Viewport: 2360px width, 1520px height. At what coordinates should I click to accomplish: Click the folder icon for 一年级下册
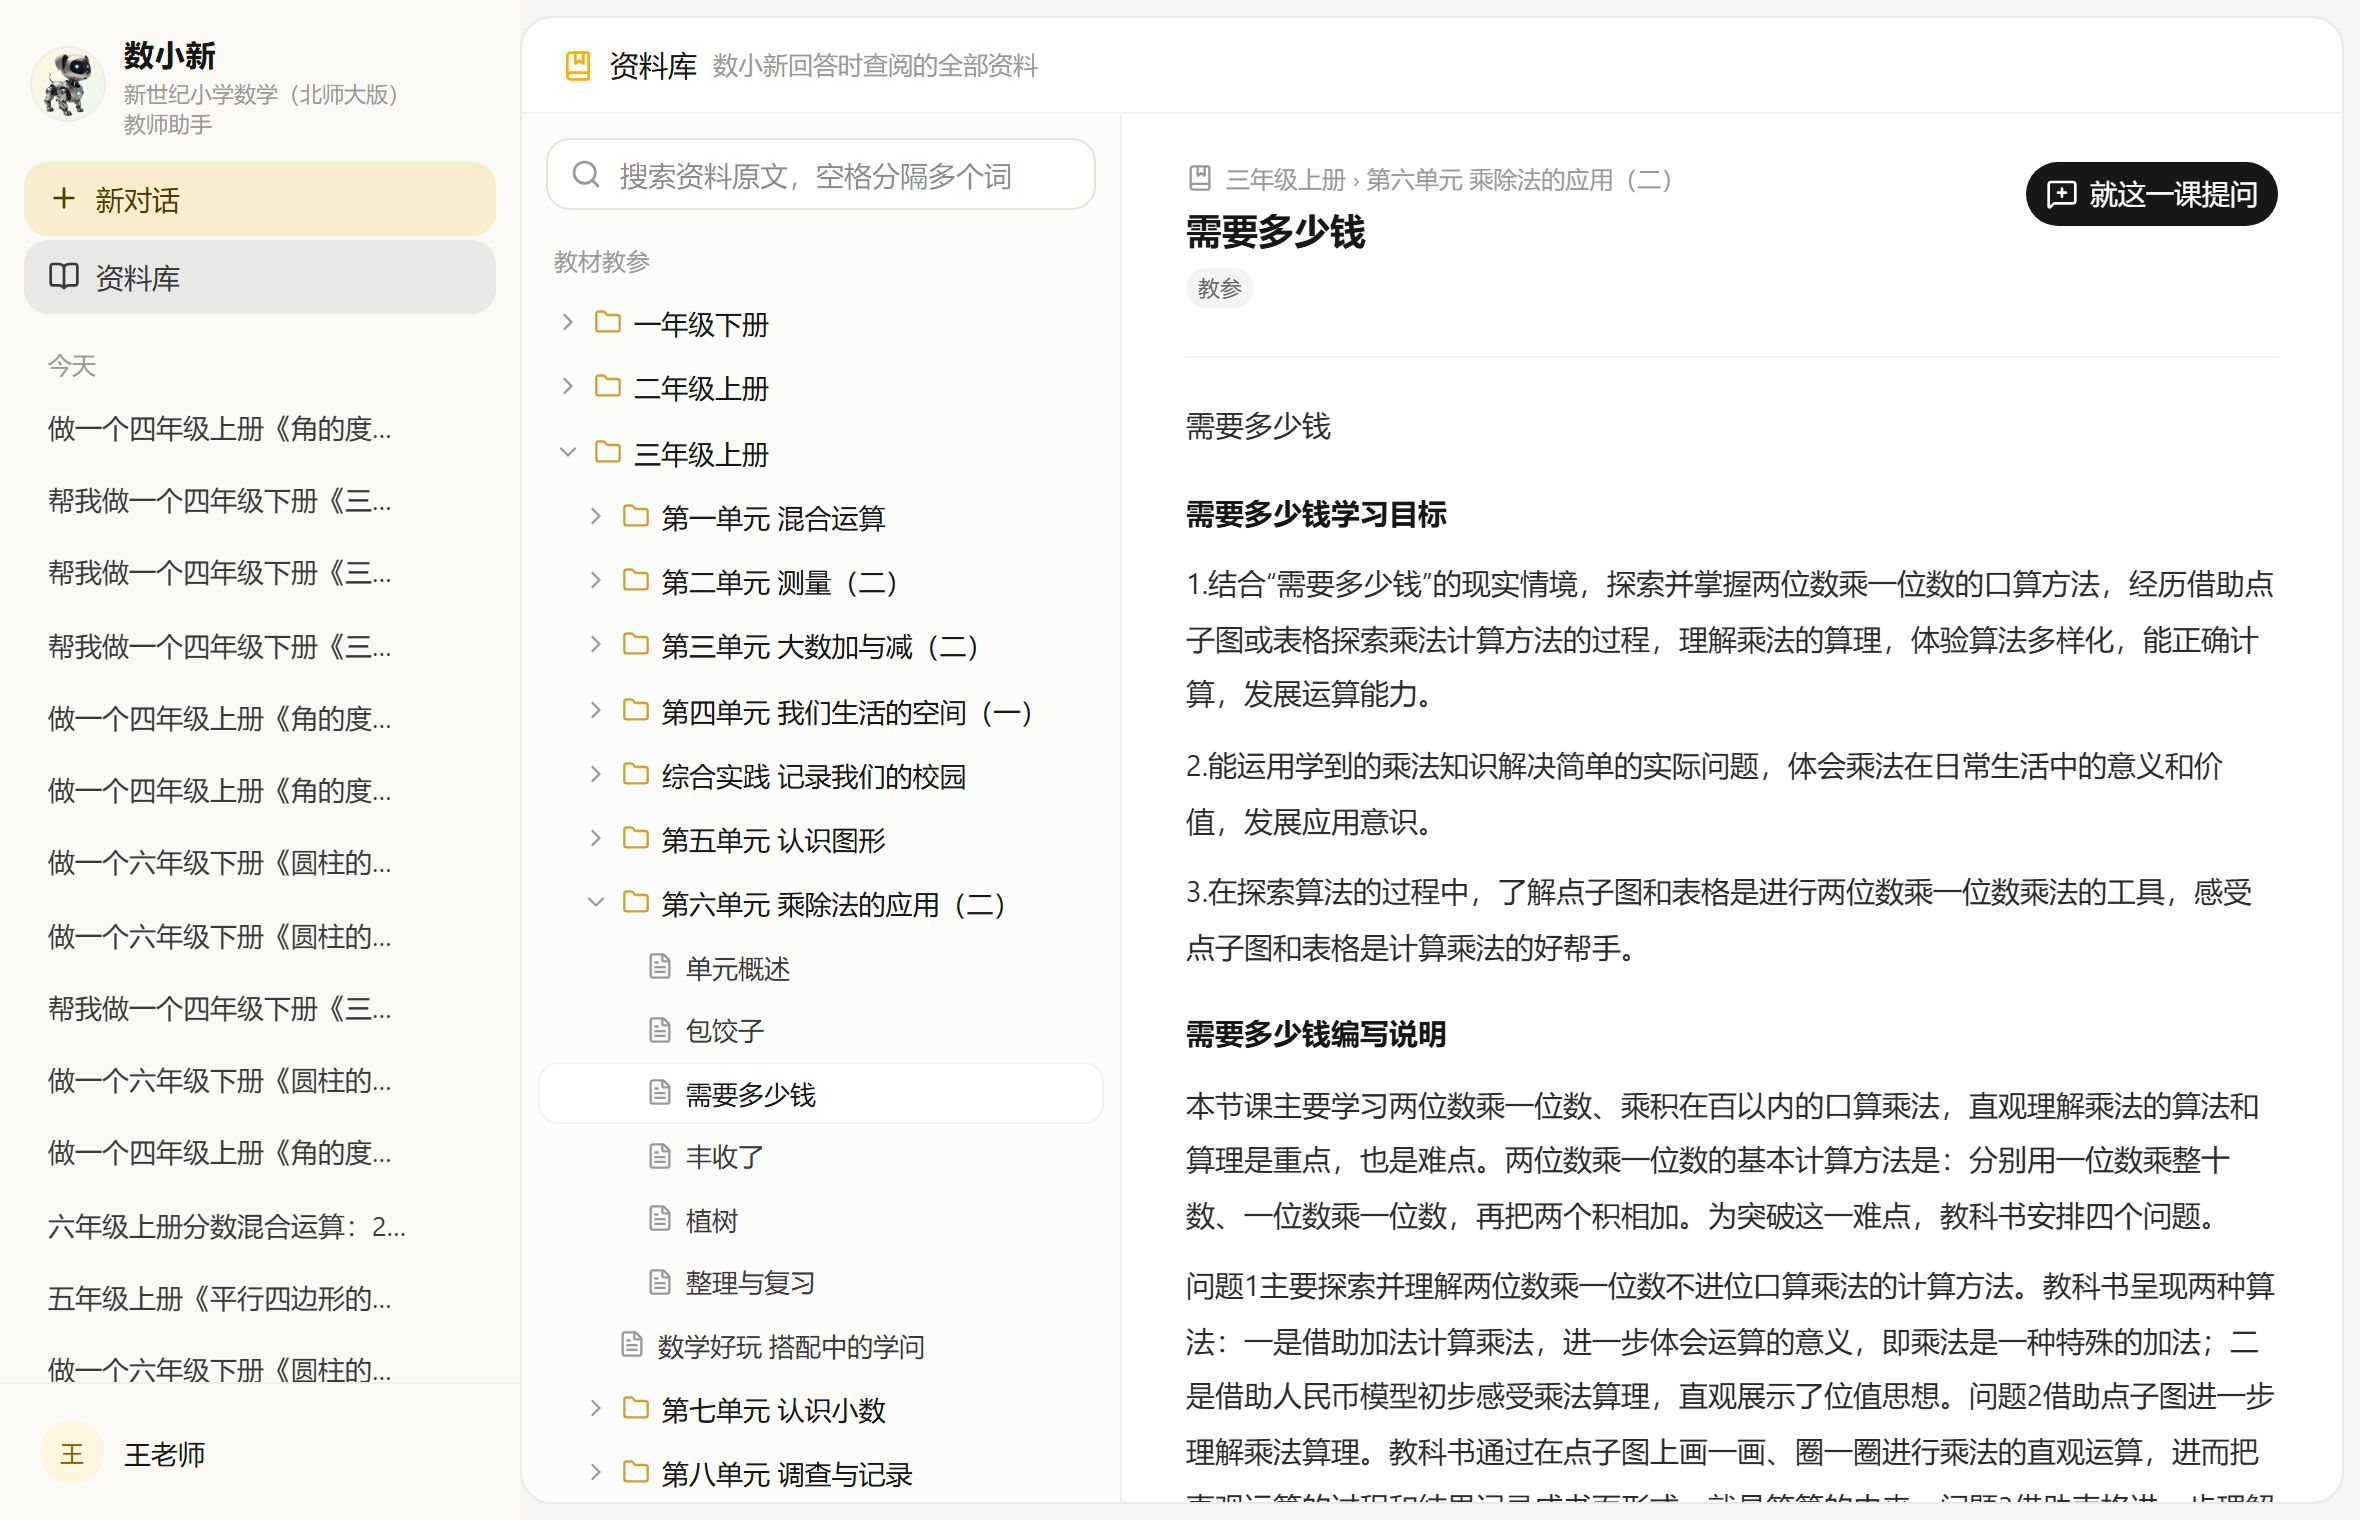[x=608, y=322]
